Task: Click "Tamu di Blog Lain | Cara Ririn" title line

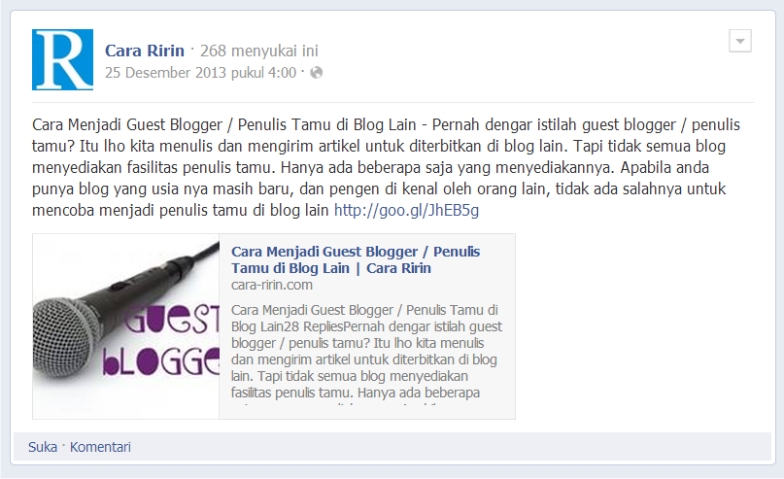Action: (331, 268)
